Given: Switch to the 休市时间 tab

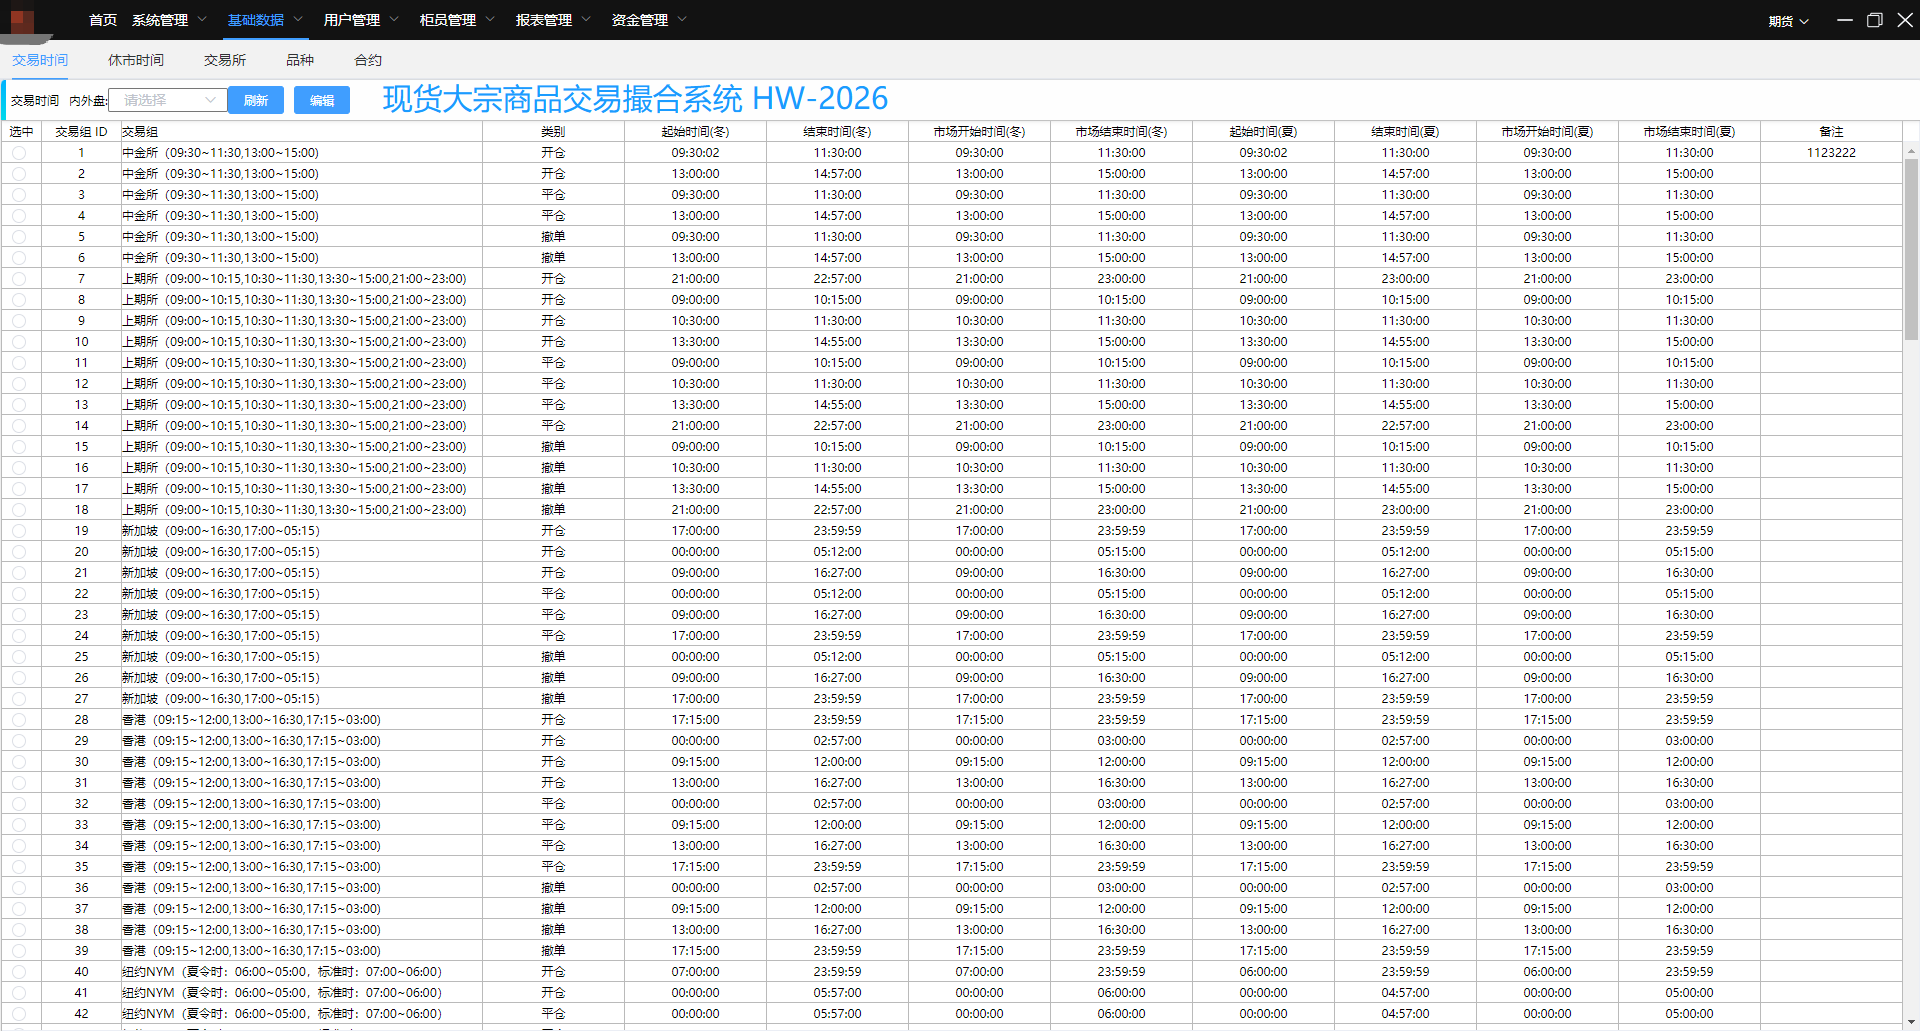Looking at the screenshot, I should click(x=136, y=60).
